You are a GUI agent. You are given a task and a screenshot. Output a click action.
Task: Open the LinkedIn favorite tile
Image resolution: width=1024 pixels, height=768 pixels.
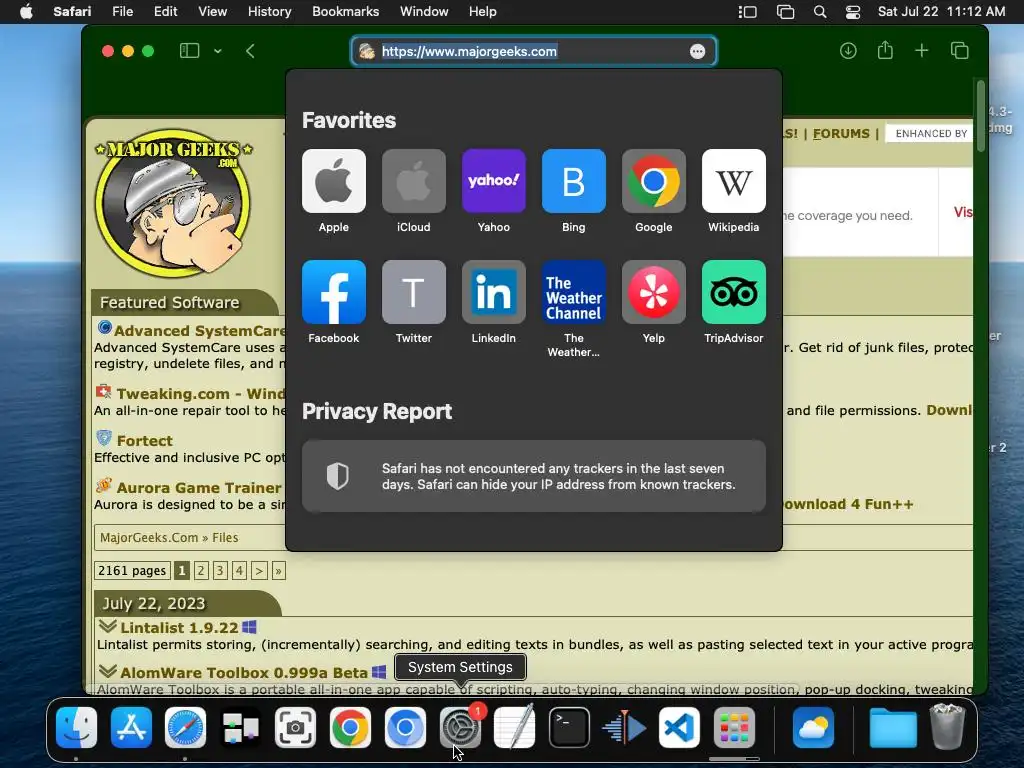click(x=494, y=292)
